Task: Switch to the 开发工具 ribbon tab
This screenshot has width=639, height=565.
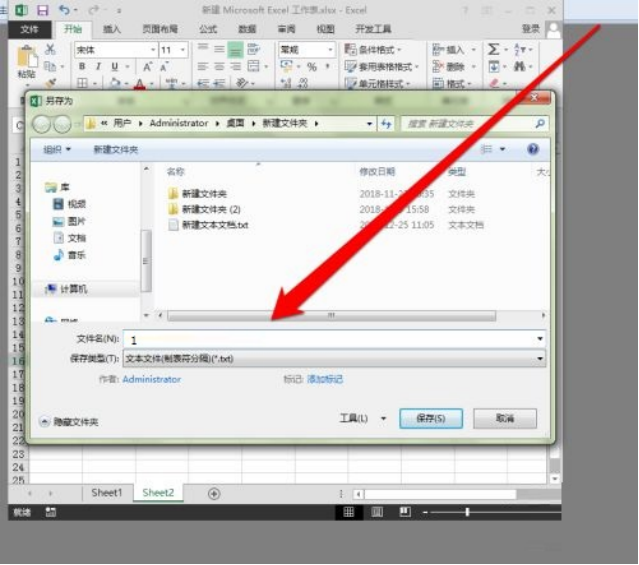Action: (x=373, y=29)
